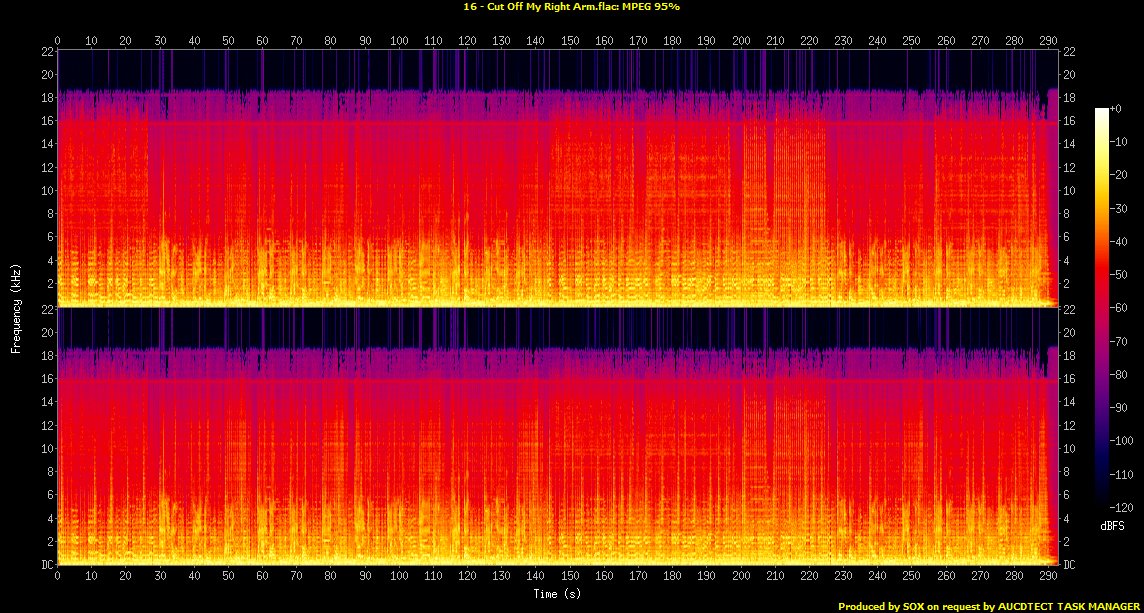This screenshot has width=1144, height=613.
Task: Click the "dBFS" unit label under the color scale
Action: point(1108,524)
